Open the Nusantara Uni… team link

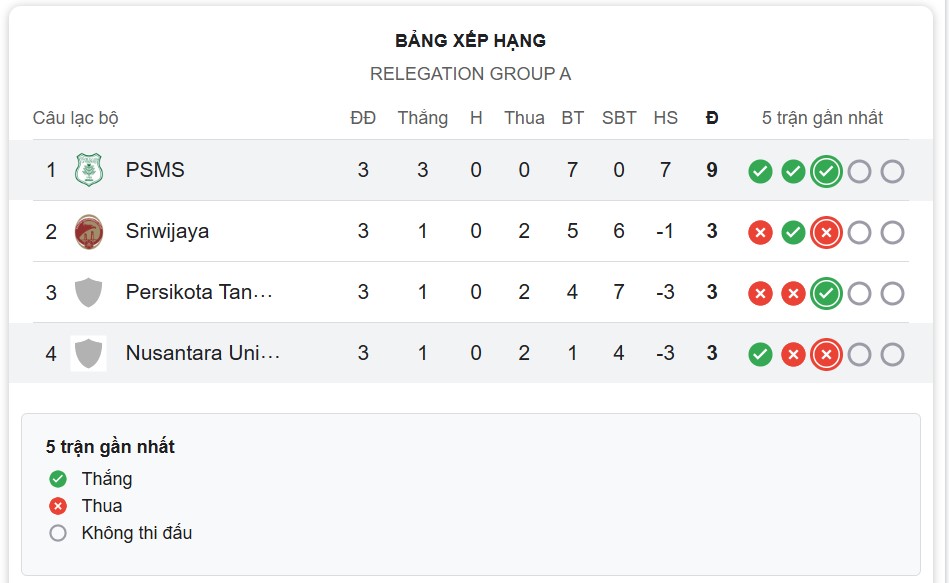tap(203, 353)
